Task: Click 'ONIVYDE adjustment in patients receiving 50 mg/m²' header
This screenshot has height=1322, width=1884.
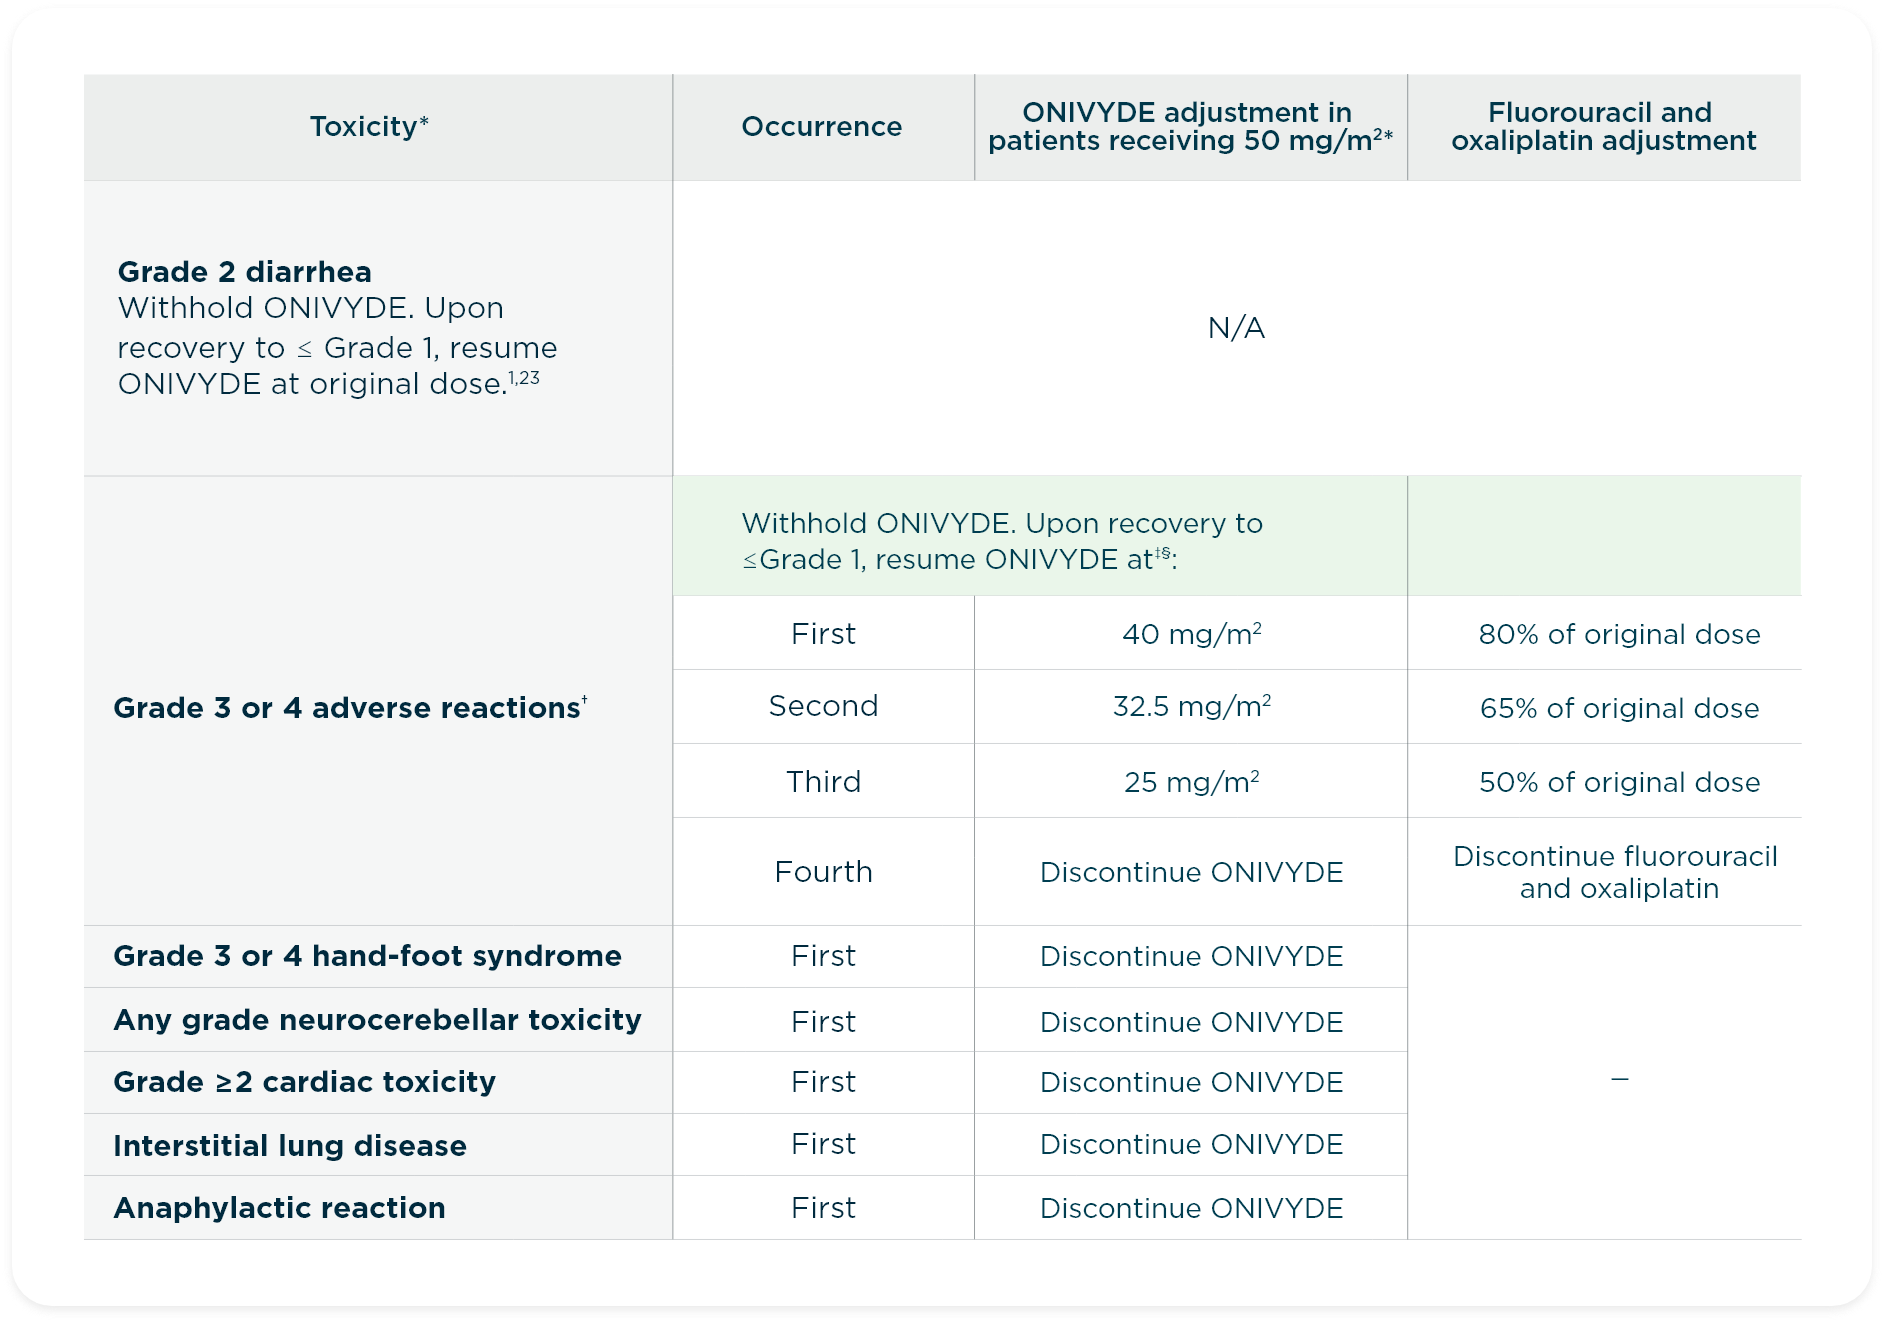Action: tap(1190, 126)
